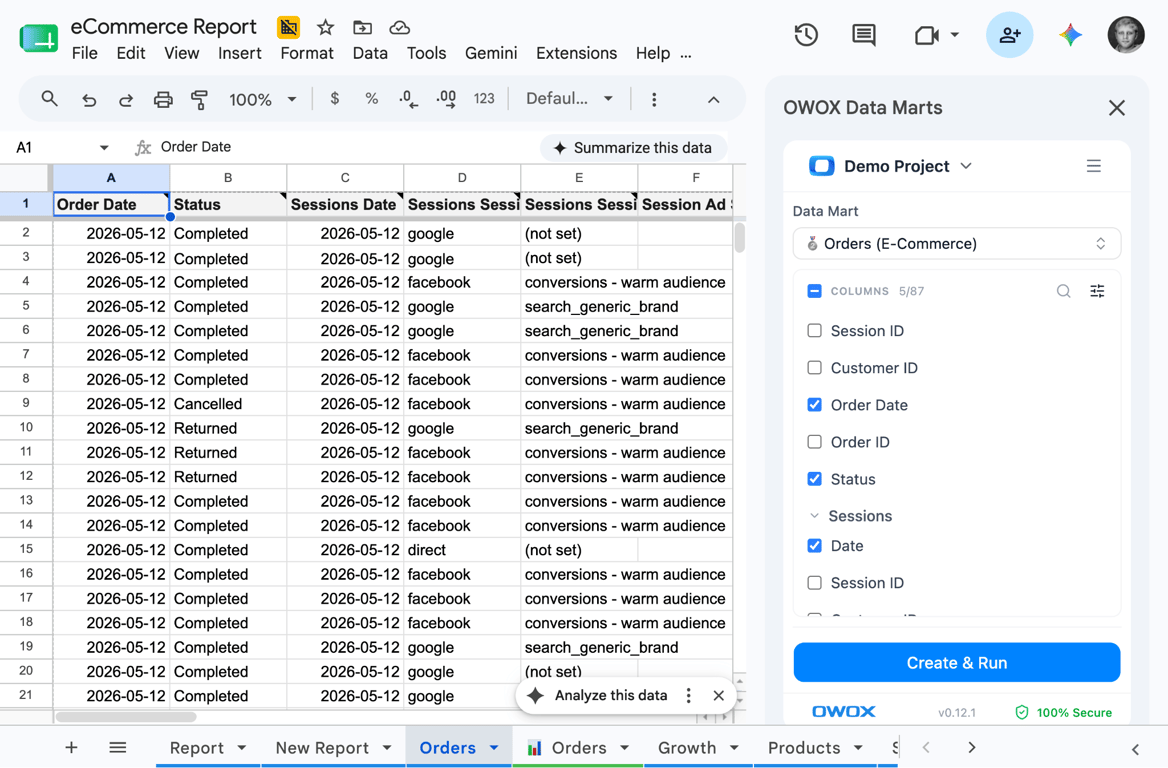Star the eCommerce Report document
1168x768 pixels.
(326, 28)
